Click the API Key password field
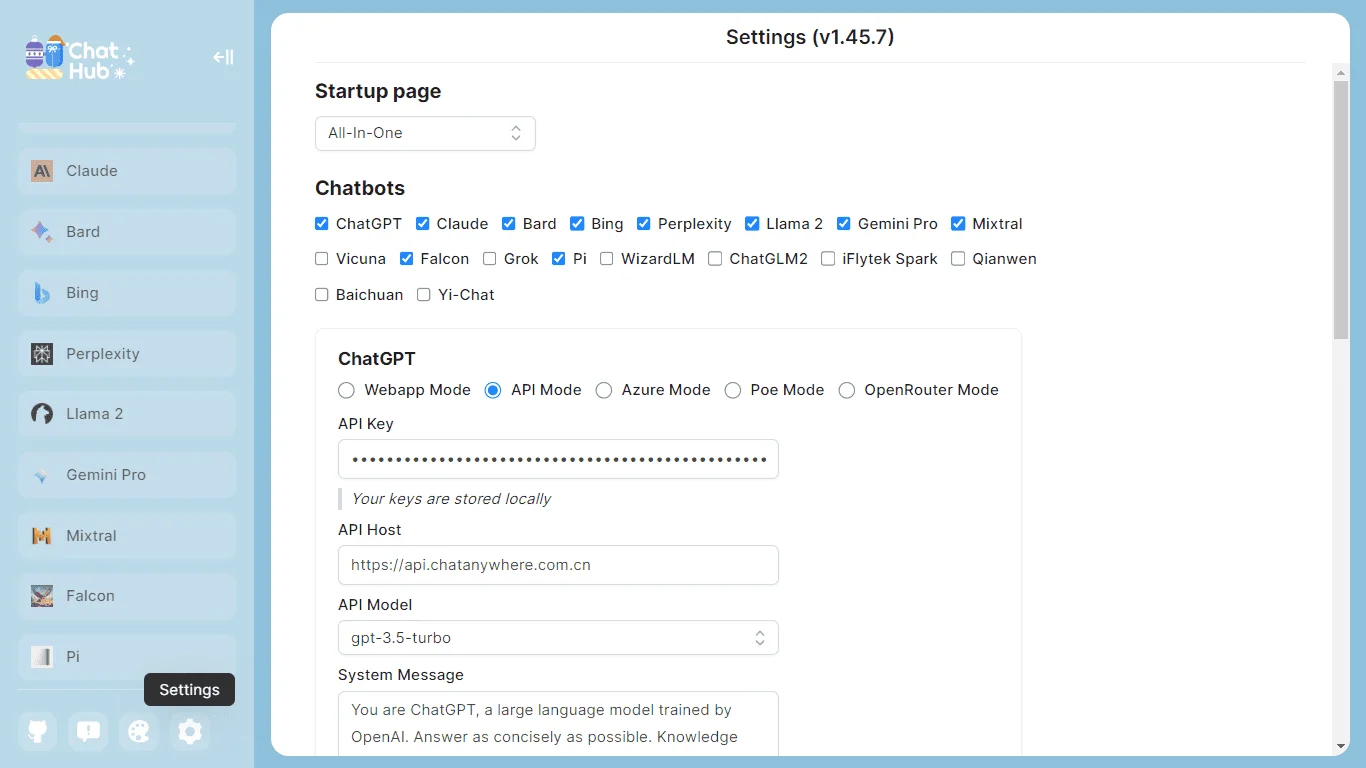Image resolution: width=1366 pixels, height=768 pixels. (x=558, y=460)
